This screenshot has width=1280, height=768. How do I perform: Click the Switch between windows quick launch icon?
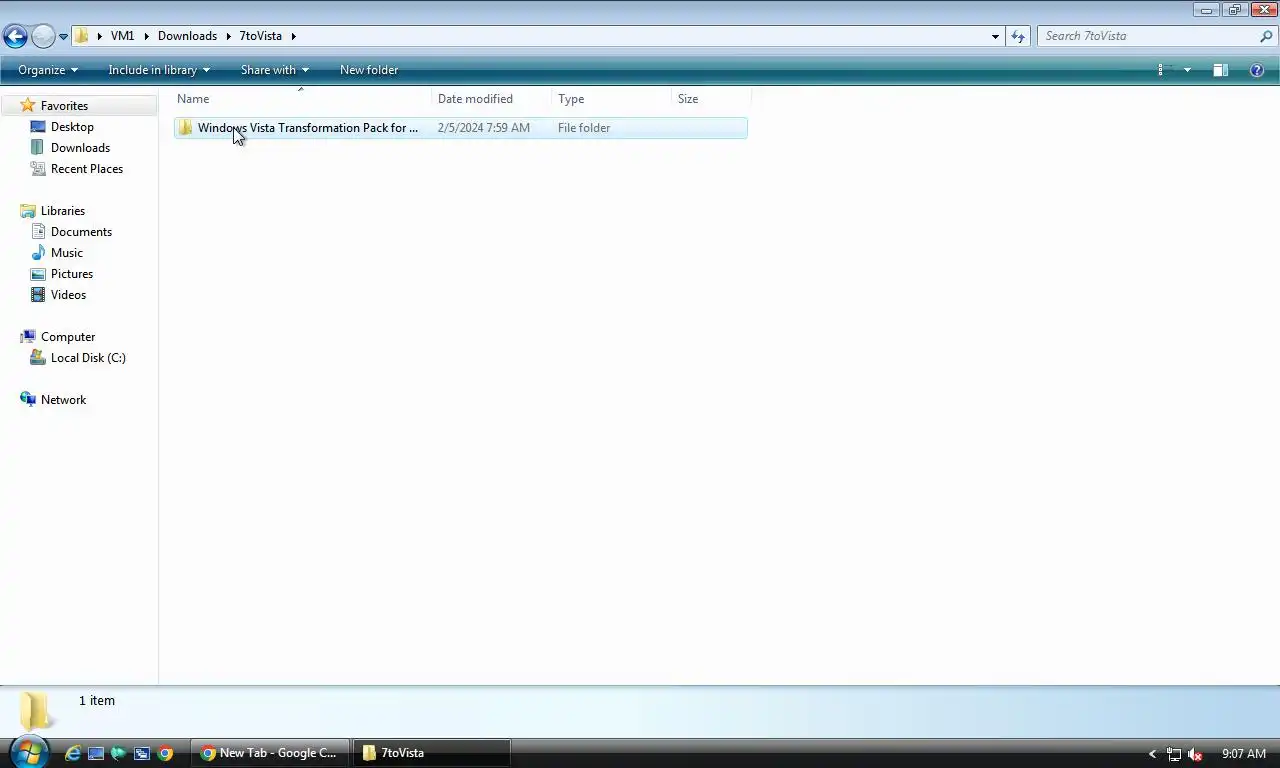point(142,753)
